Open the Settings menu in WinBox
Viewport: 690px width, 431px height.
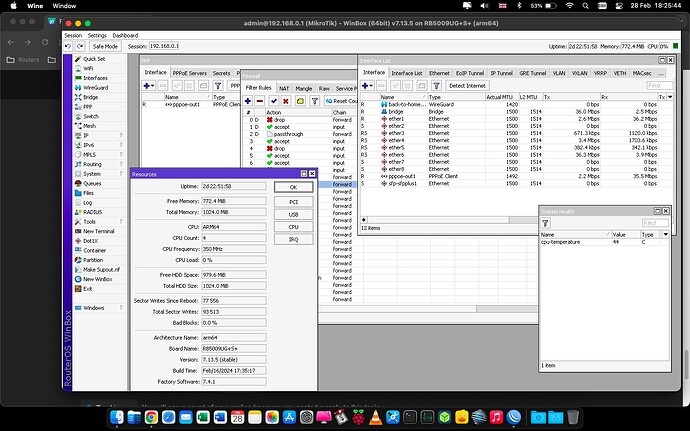[x=99, y=35]
